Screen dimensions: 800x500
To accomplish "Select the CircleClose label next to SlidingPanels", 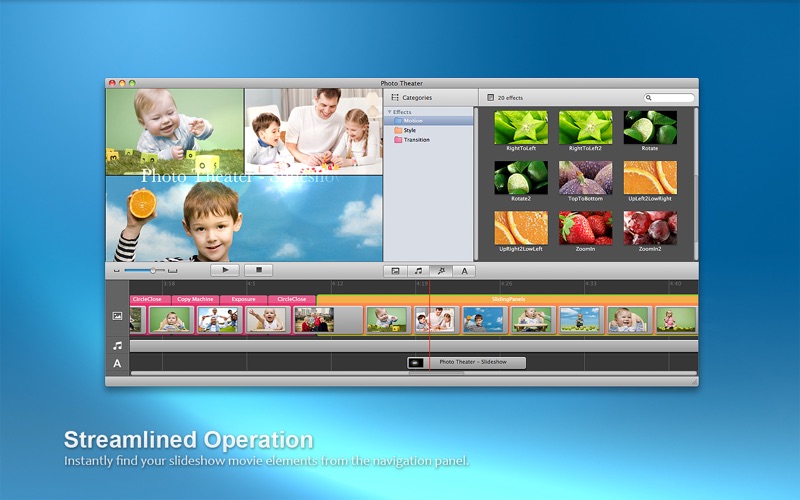I will coord(291,299).
